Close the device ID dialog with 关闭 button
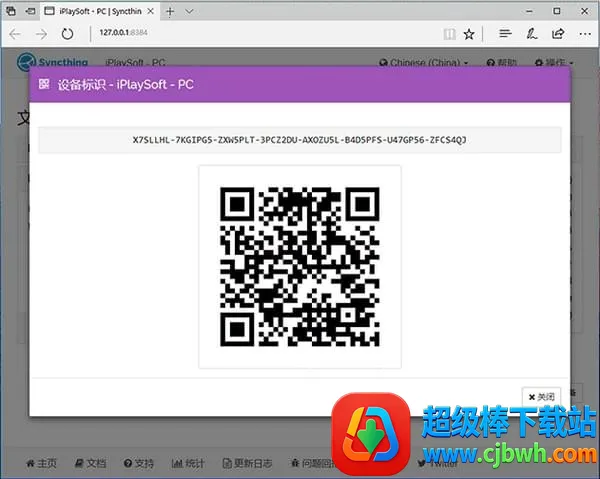Viewport: 600px width, 479px height. tap(541, 397)
